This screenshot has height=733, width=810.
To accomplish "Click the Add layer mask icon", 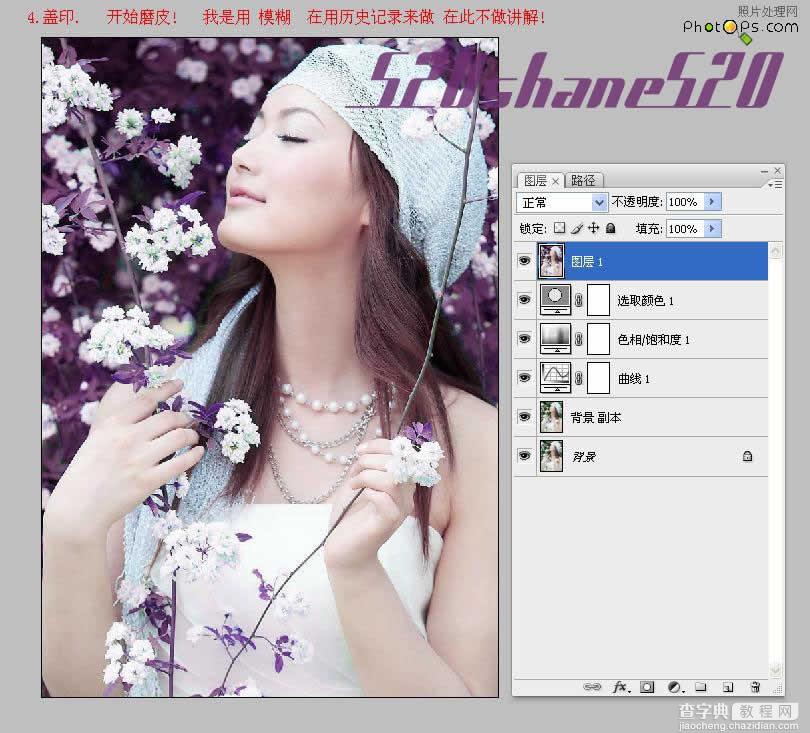I will click(x=647, y=687).
